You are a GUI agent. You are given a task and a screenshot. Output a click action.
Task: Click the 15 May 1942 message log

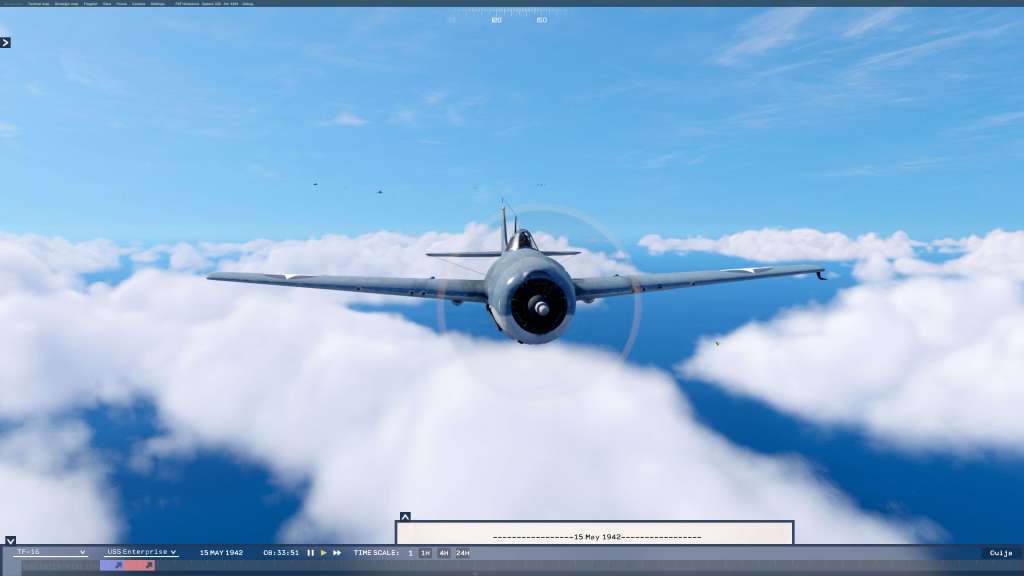point(595,536)
